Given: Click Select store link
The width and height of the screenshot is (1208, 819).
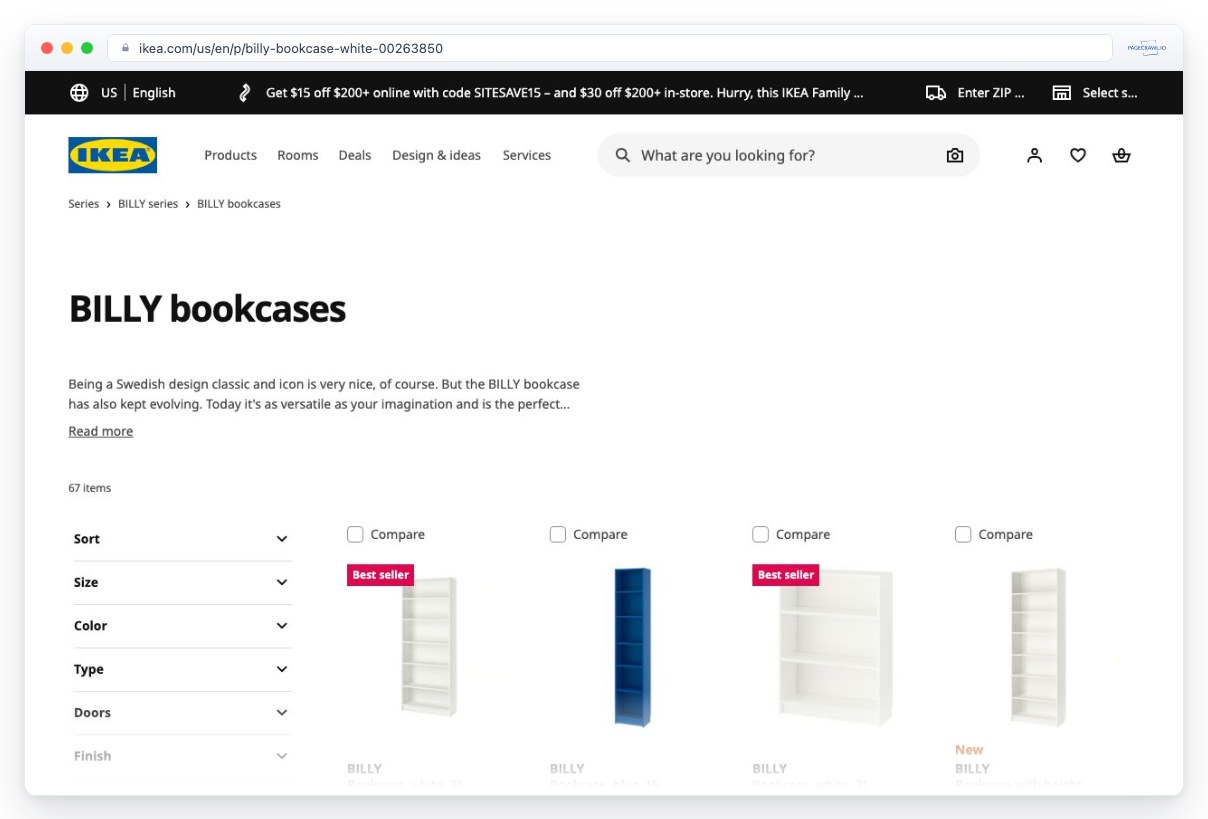Looking at the screenshot, I should point(1110,93).
